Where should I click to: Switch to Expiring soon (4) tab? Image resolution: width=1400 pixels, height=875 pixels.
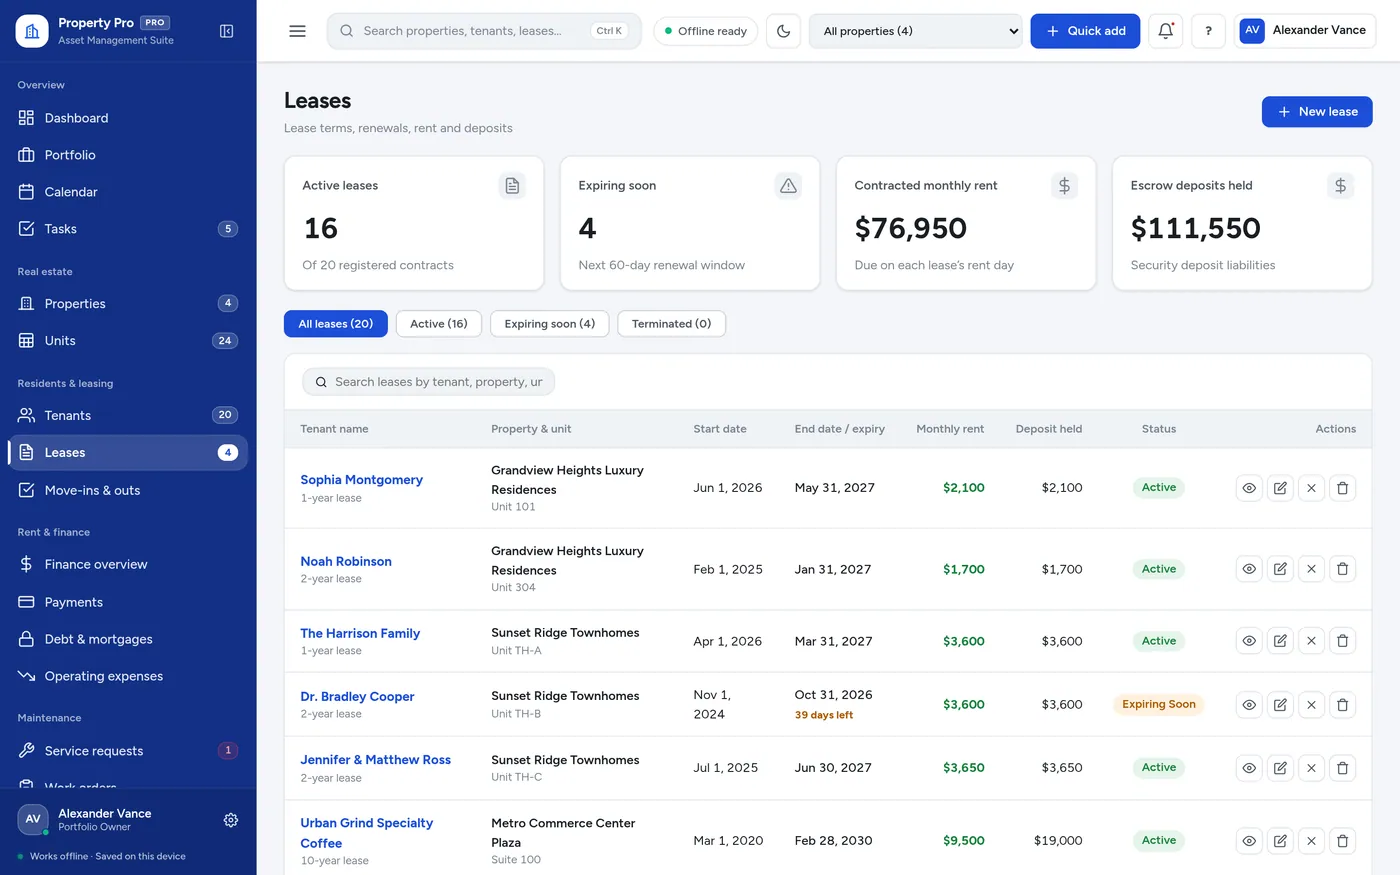click(549, 324)
